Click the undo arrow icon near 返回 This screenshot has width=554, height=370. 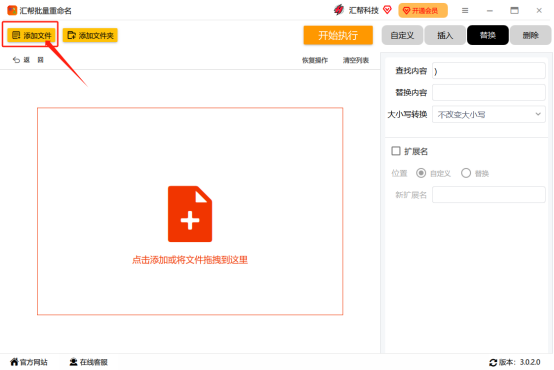[x=16, y=60]
